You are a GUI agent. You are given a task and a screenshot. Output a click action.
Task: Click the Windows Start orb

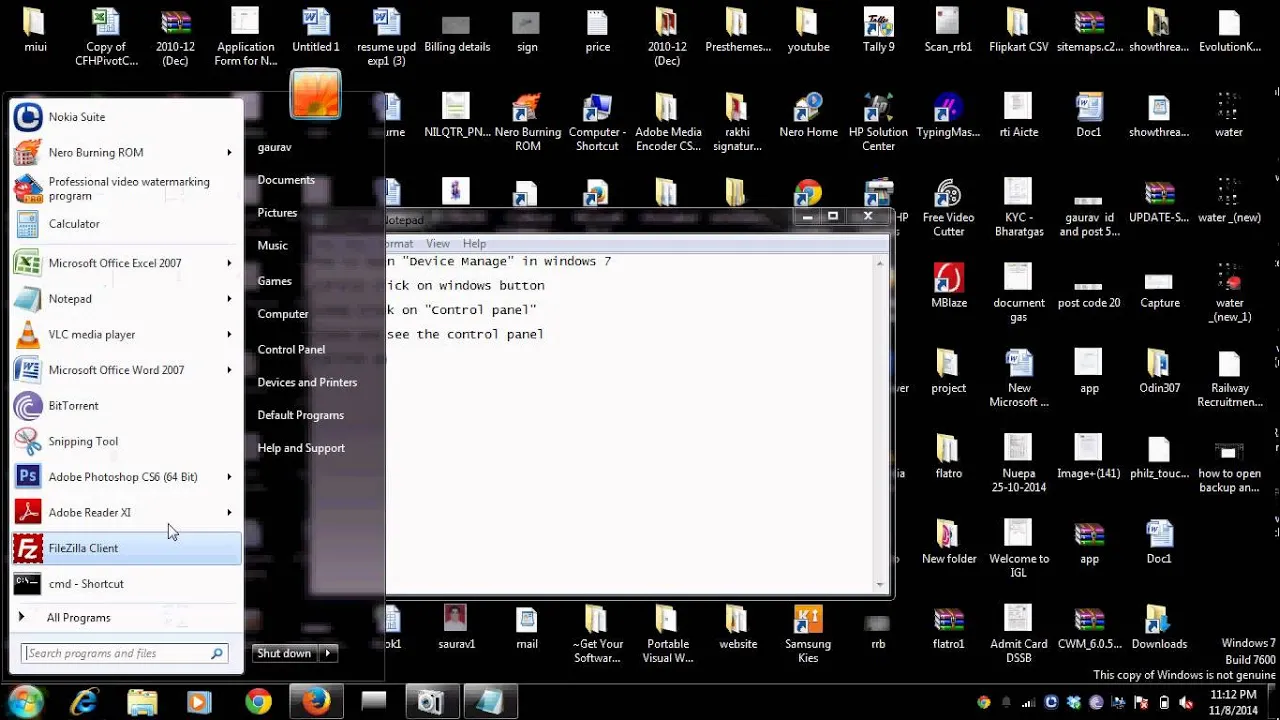(25, 701)
